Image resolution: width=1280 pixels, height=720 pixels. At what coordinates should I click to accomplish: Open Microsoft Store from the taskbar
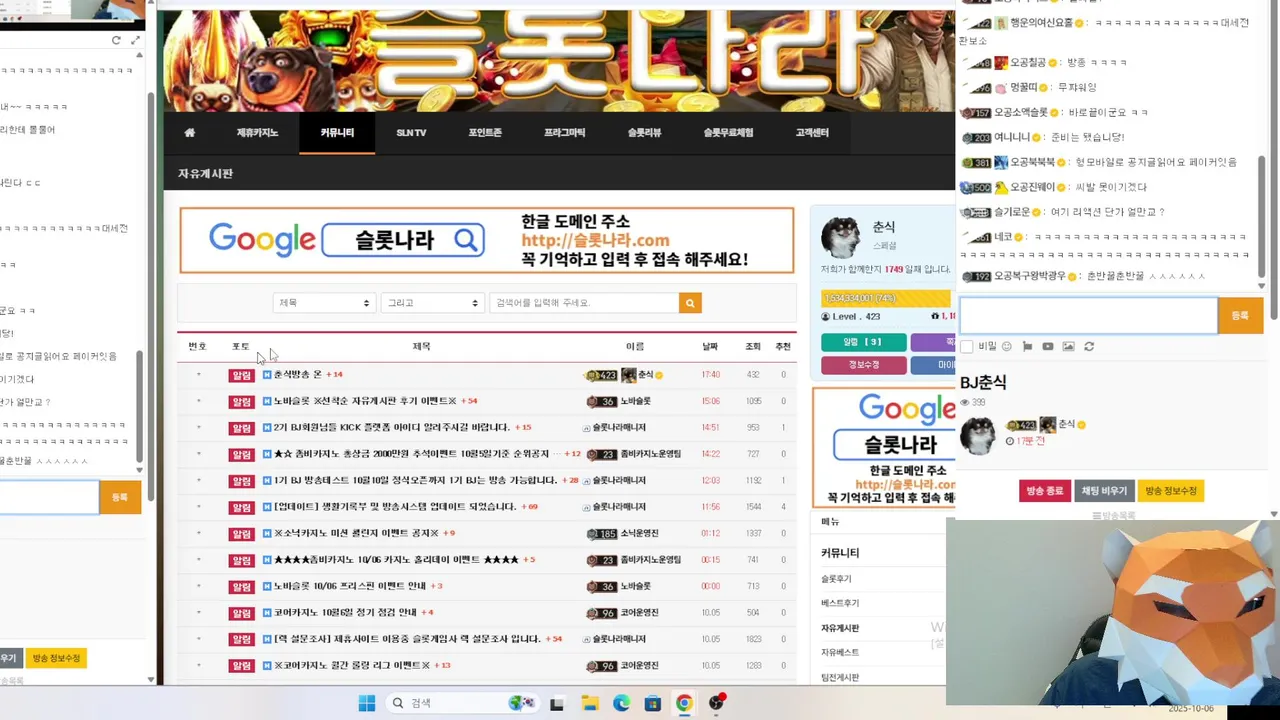pos(652,703)
